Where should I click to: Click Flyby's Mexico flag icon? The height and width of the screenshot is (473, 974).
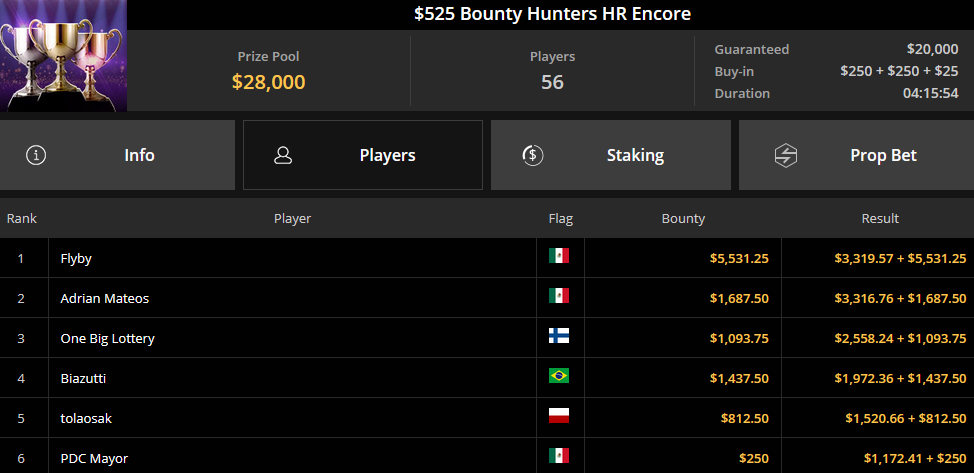click(559, 255)
